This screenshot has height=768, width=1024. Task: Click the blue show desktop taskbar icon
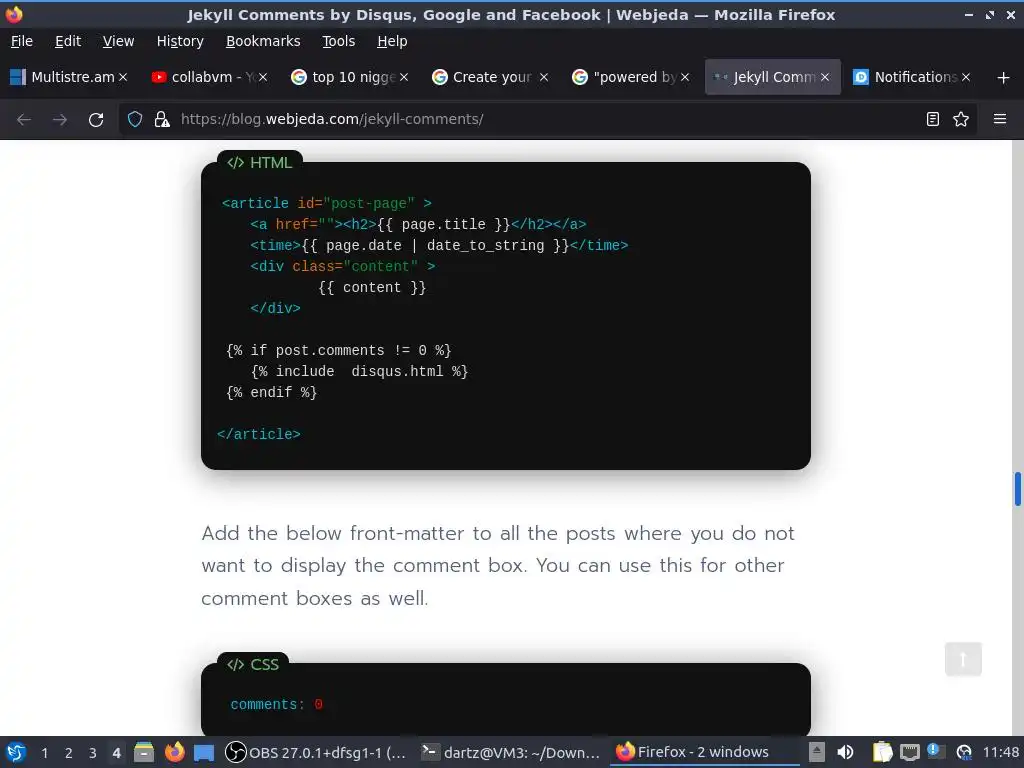point(204,752)
